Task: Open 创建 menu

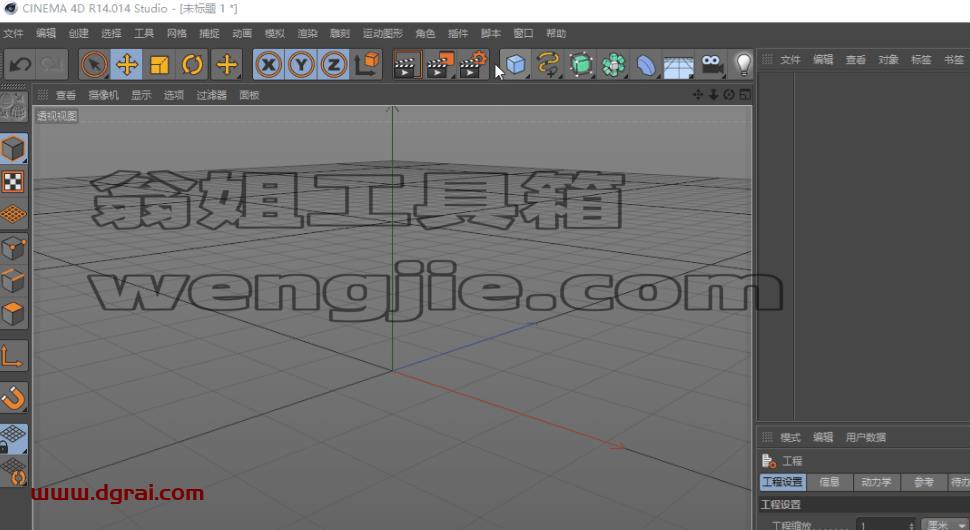Action: click(79, 33)
